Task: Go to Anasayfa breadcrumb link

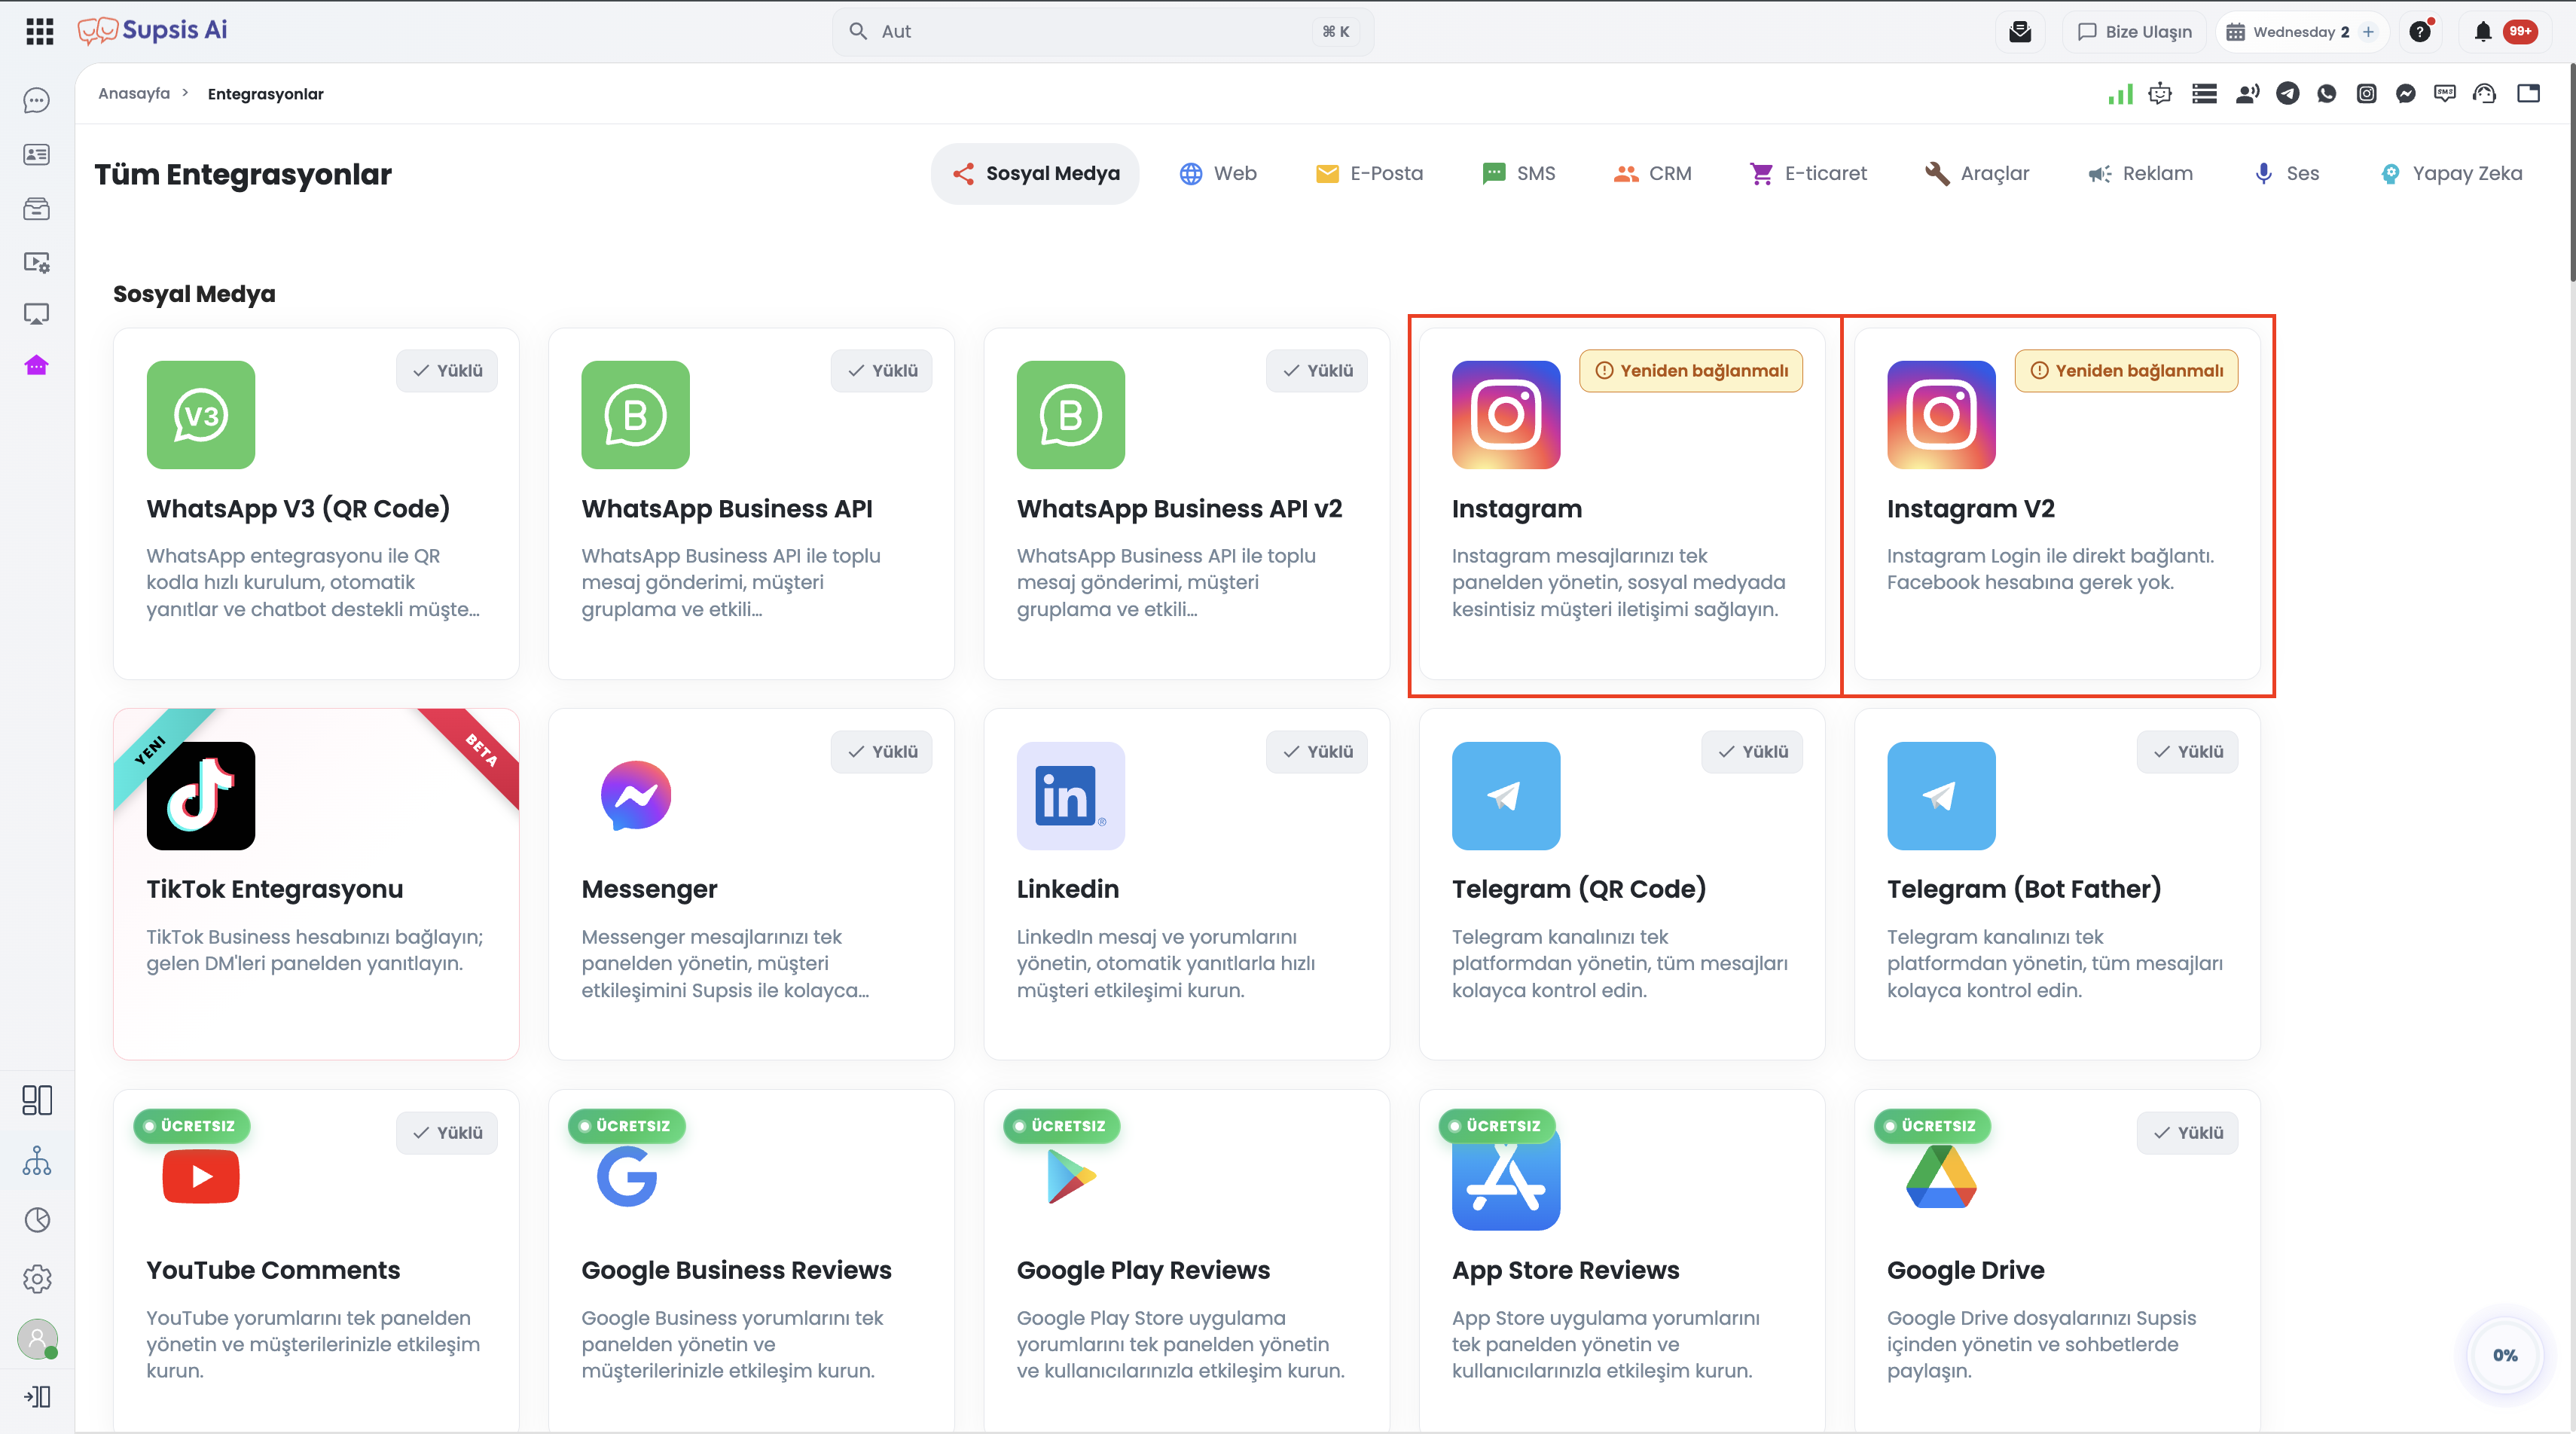Action: (134, 93)
